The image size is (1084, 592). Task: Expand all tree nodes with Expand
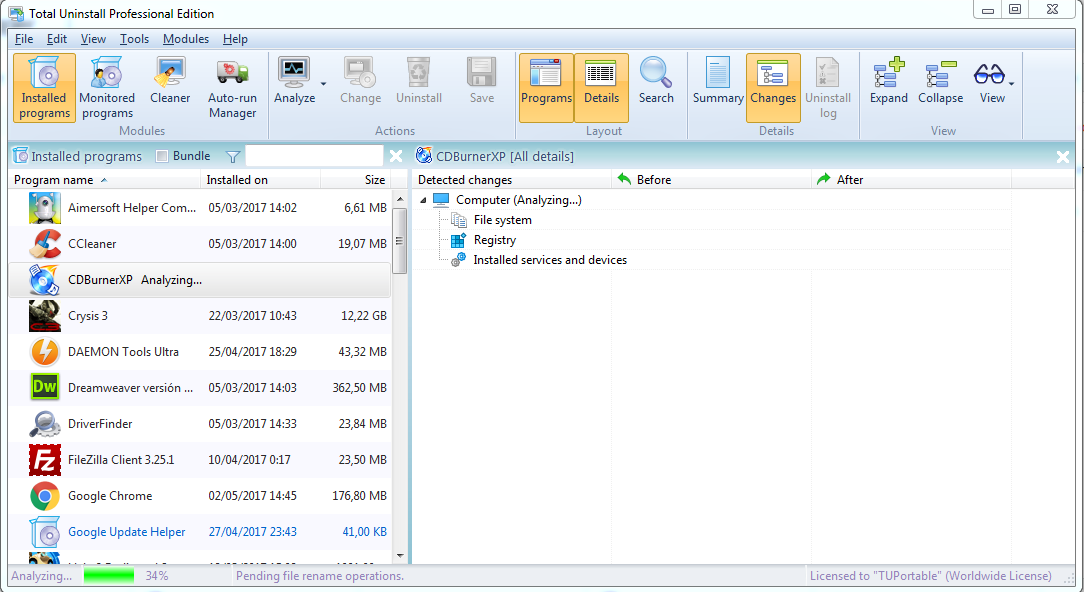pyautogui.click(x=889, y=81)
